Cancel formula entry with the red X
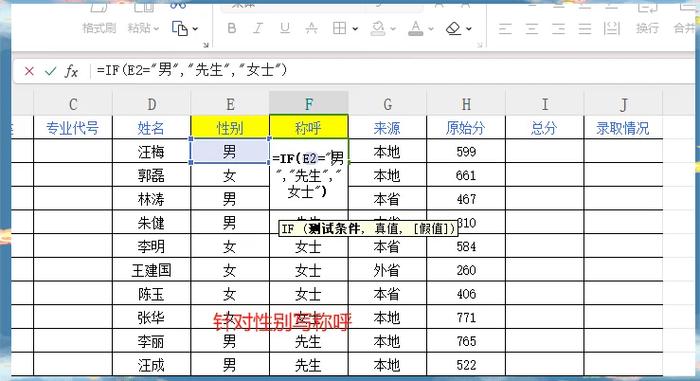 [29, 71]
